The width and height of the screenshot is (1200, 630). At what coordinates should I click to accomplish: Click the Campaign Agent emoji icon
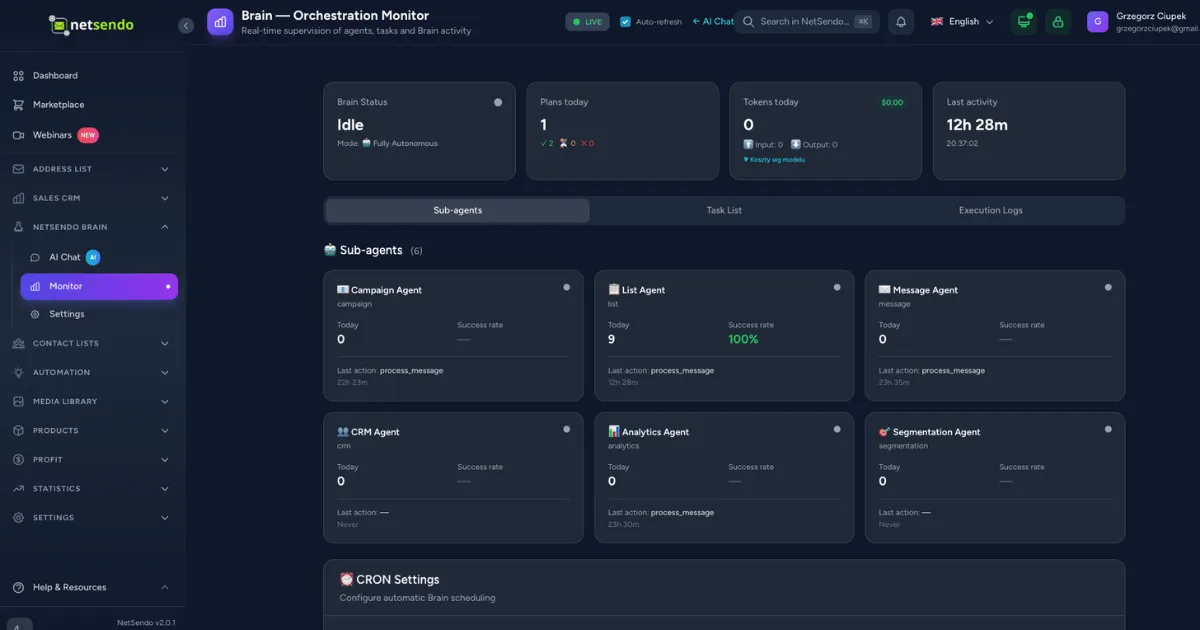coord(343,290)
